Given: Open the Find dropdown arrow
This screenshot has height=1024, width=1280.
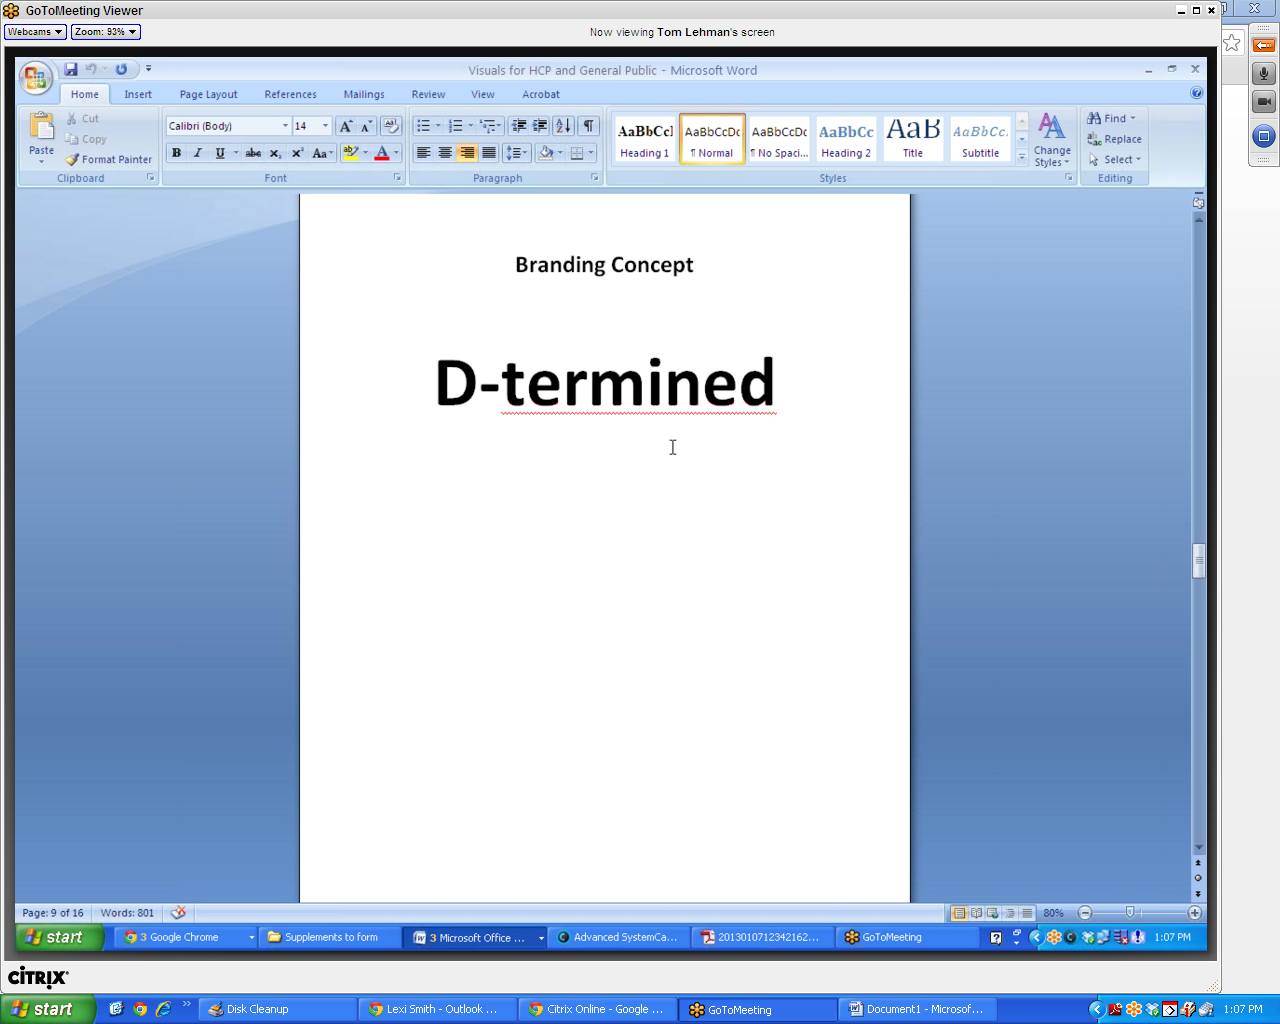Looking at the screenshot, I should click(1133, 118).
